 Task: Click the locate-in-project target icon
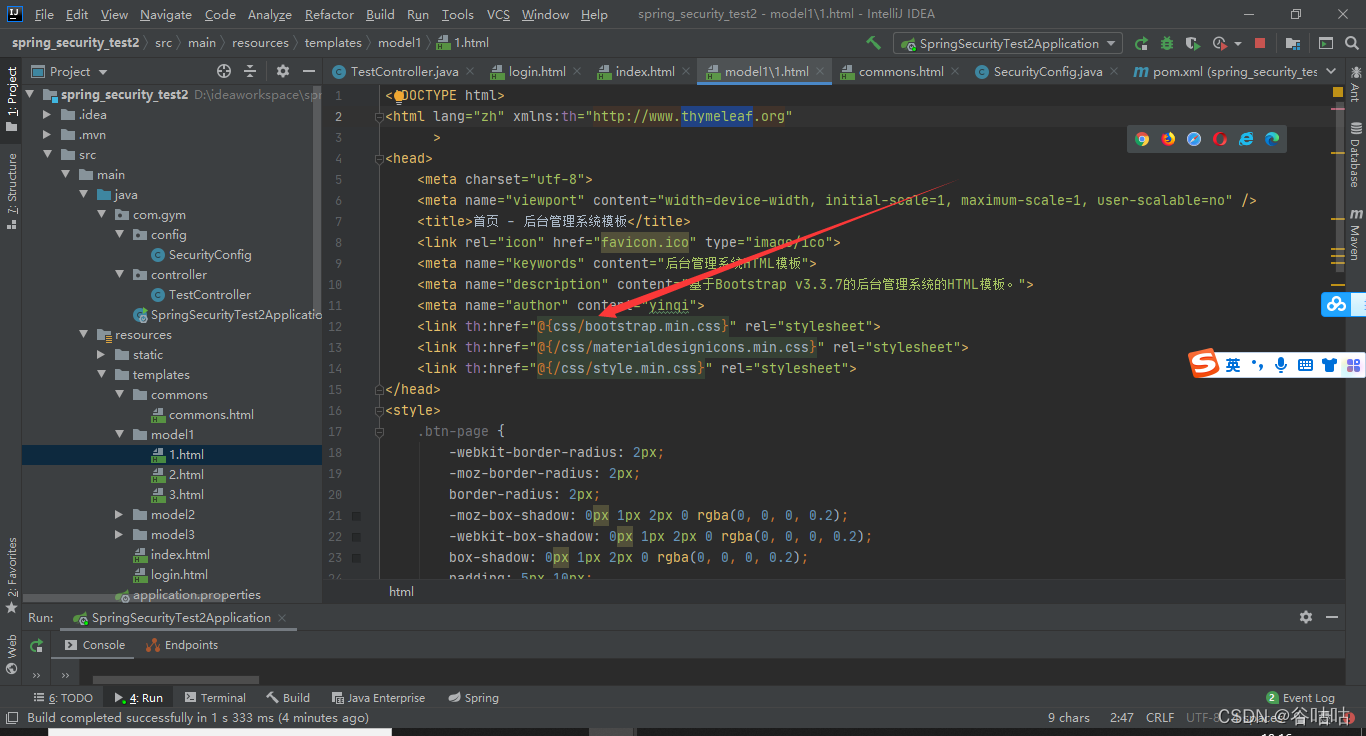[x=224, y=71]
